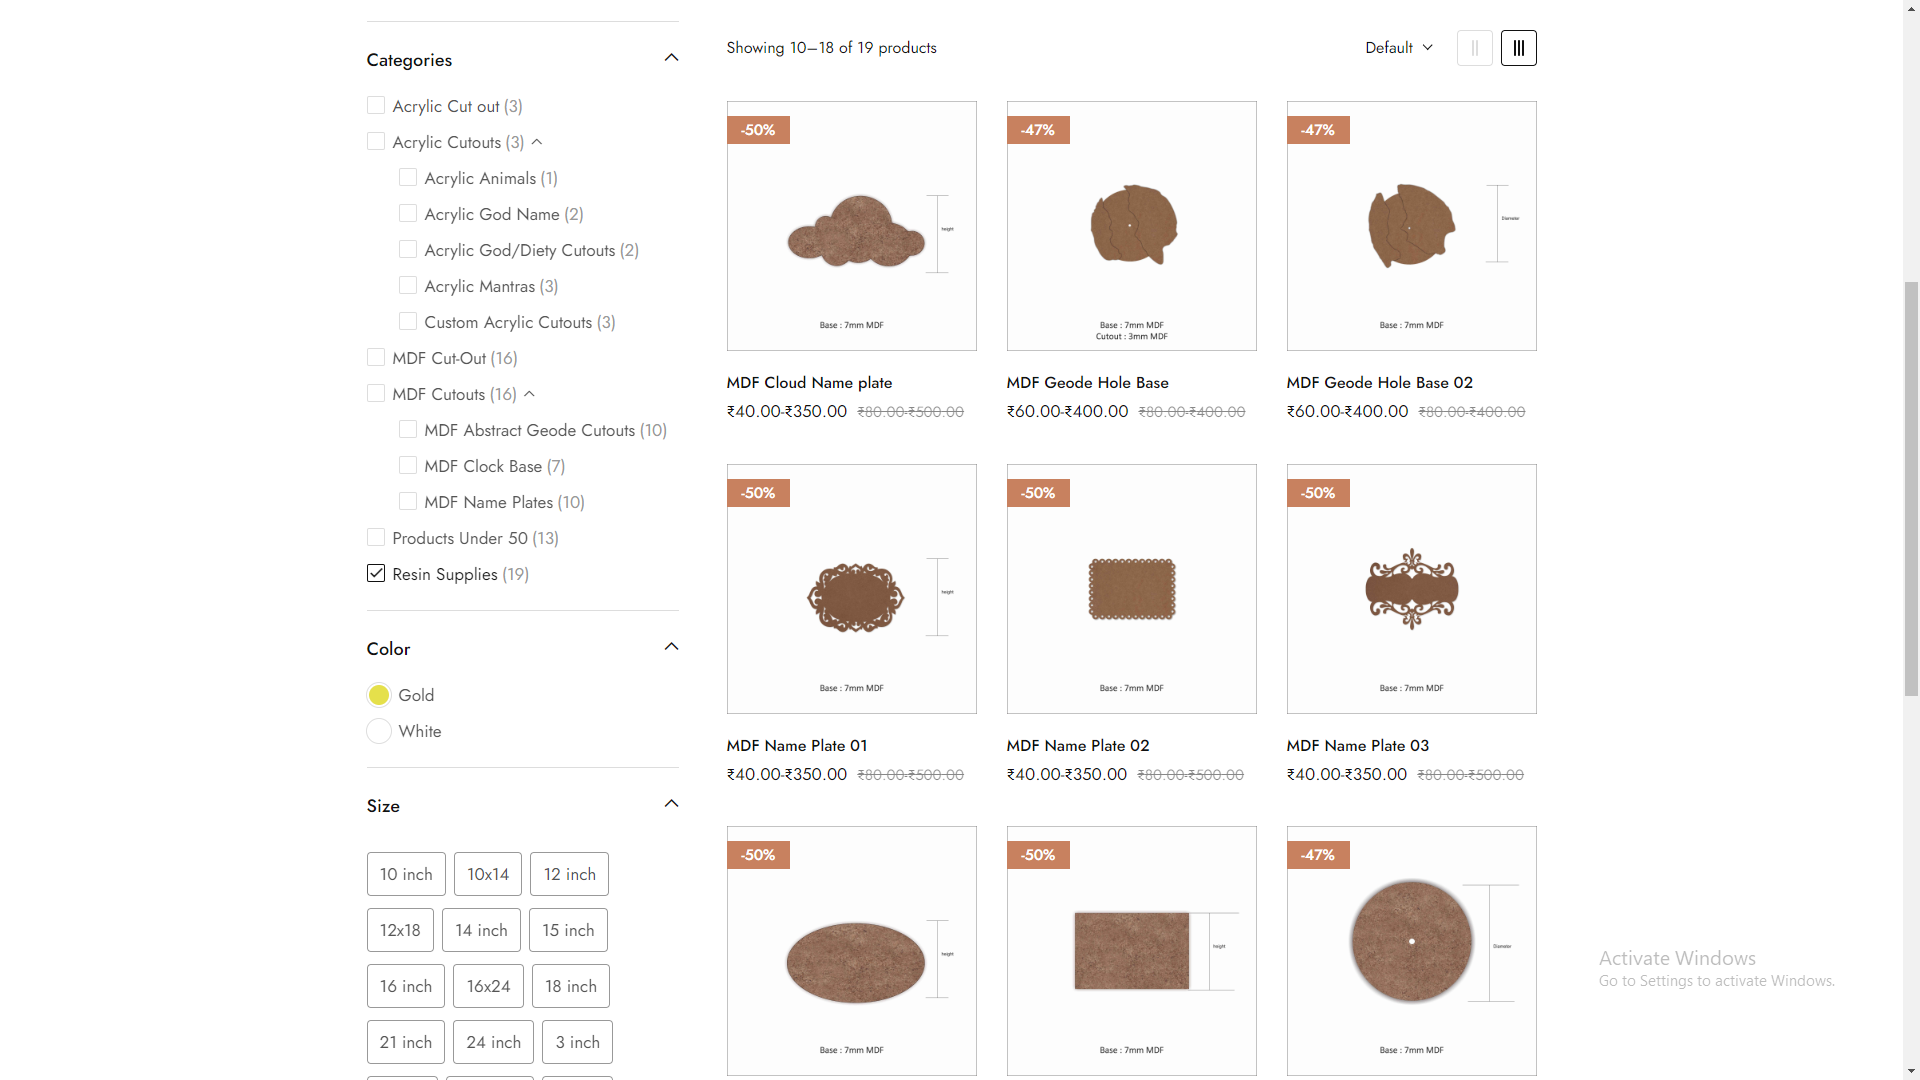
Task: Select the Gold color swatch
Action: (379, 695)
